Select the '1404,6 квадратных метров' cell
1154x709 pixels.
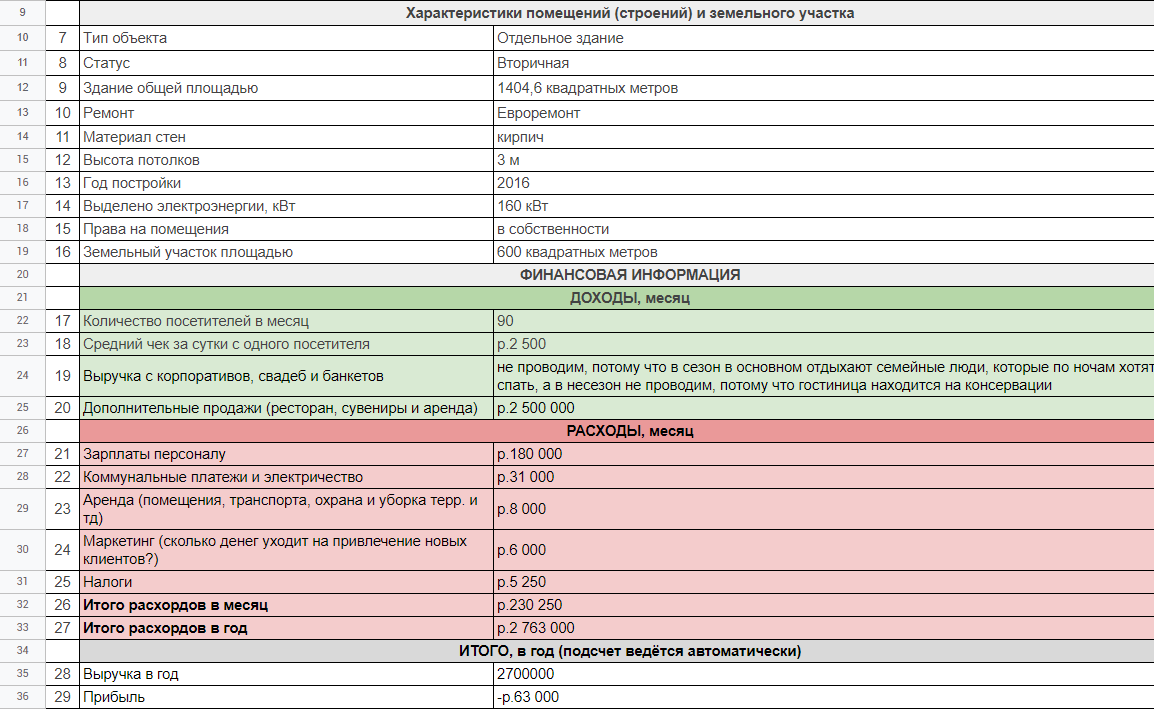pos(824,88)
